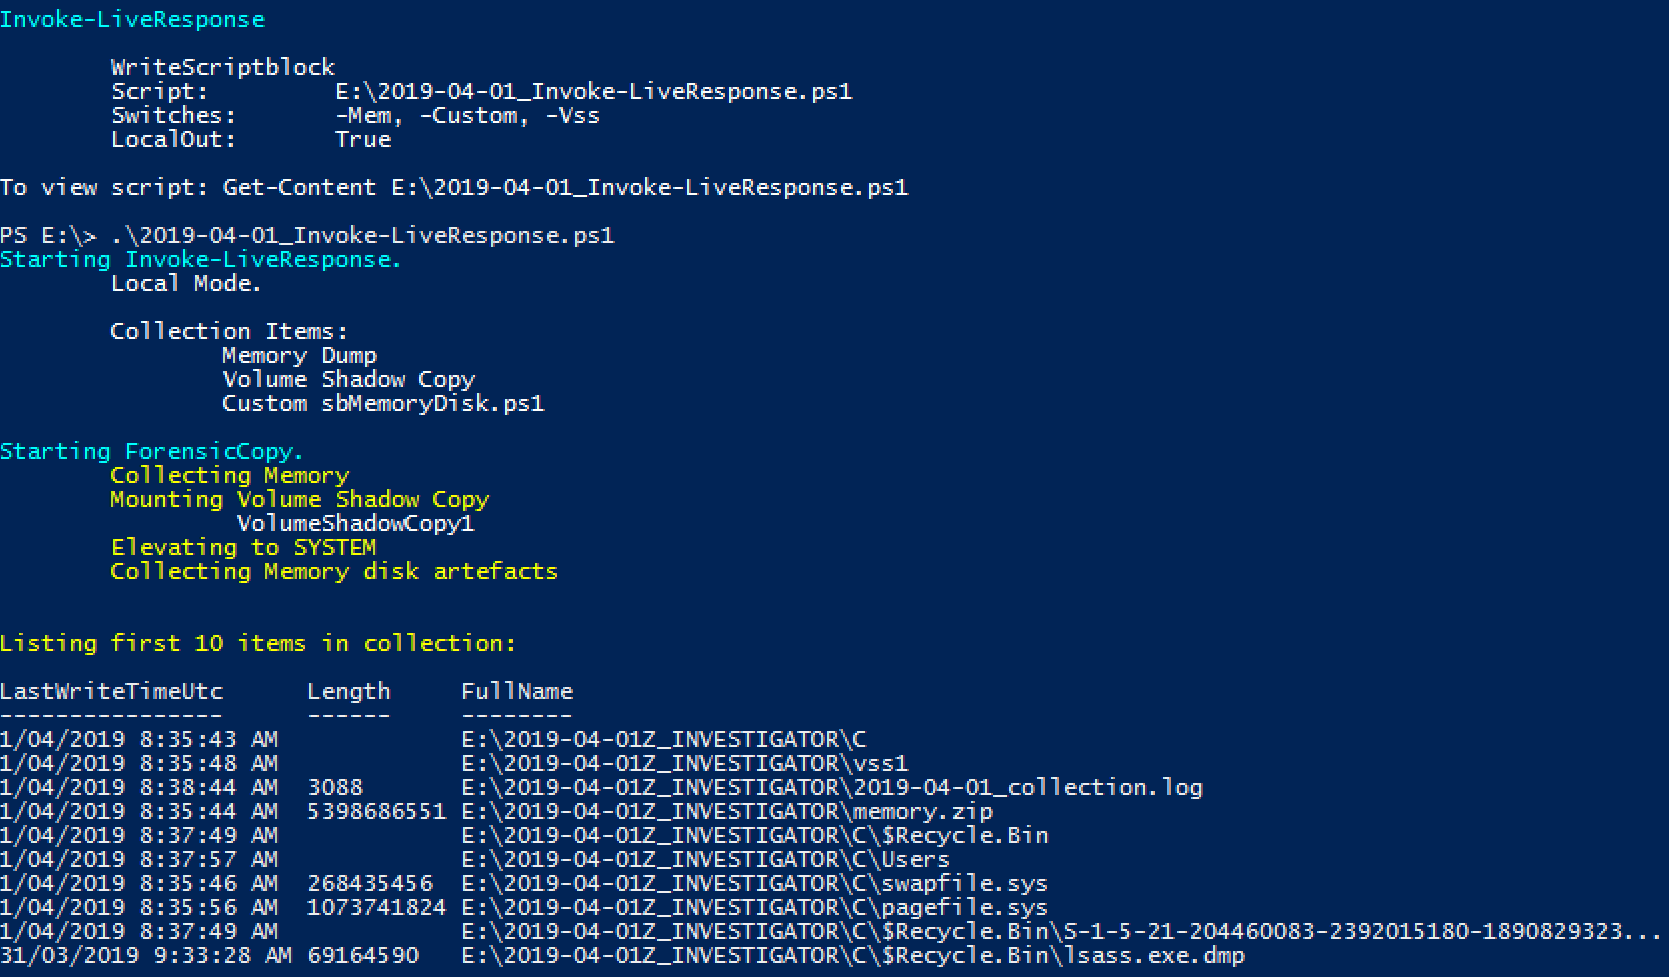Click the LastWriteTimeUtc column header

(x=111, y=691)
